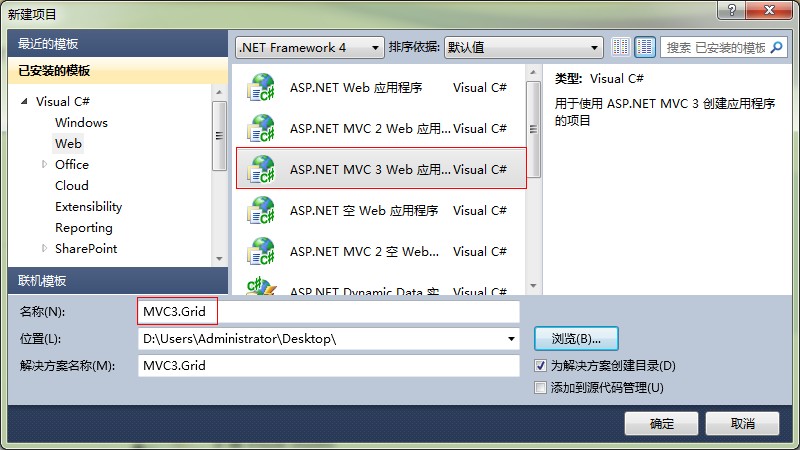Click the template list scroll down arrow

(533, 286)
